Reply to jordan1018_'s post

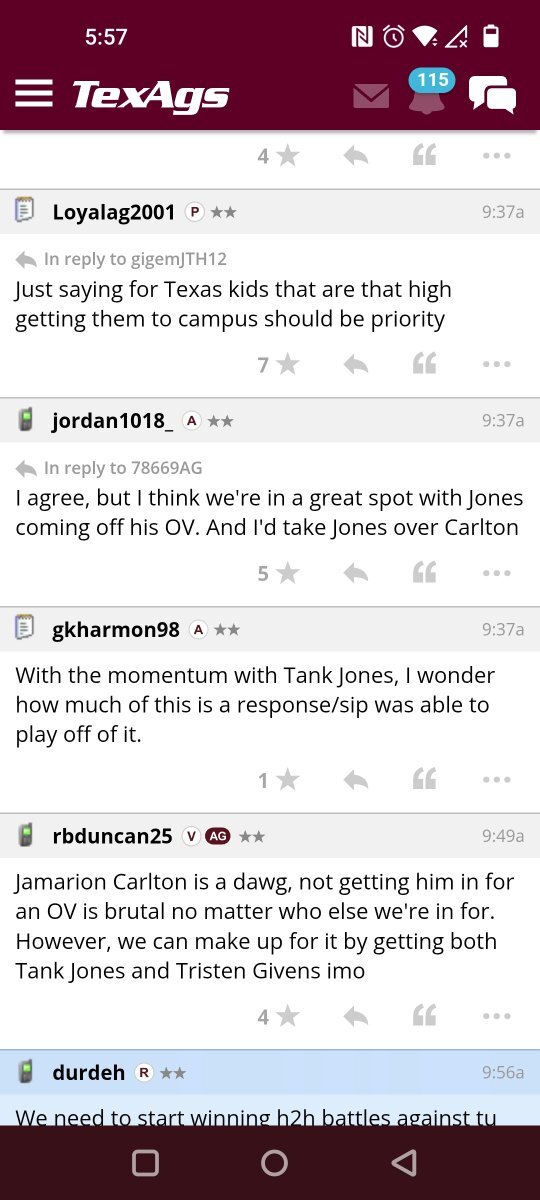point(355,573)
